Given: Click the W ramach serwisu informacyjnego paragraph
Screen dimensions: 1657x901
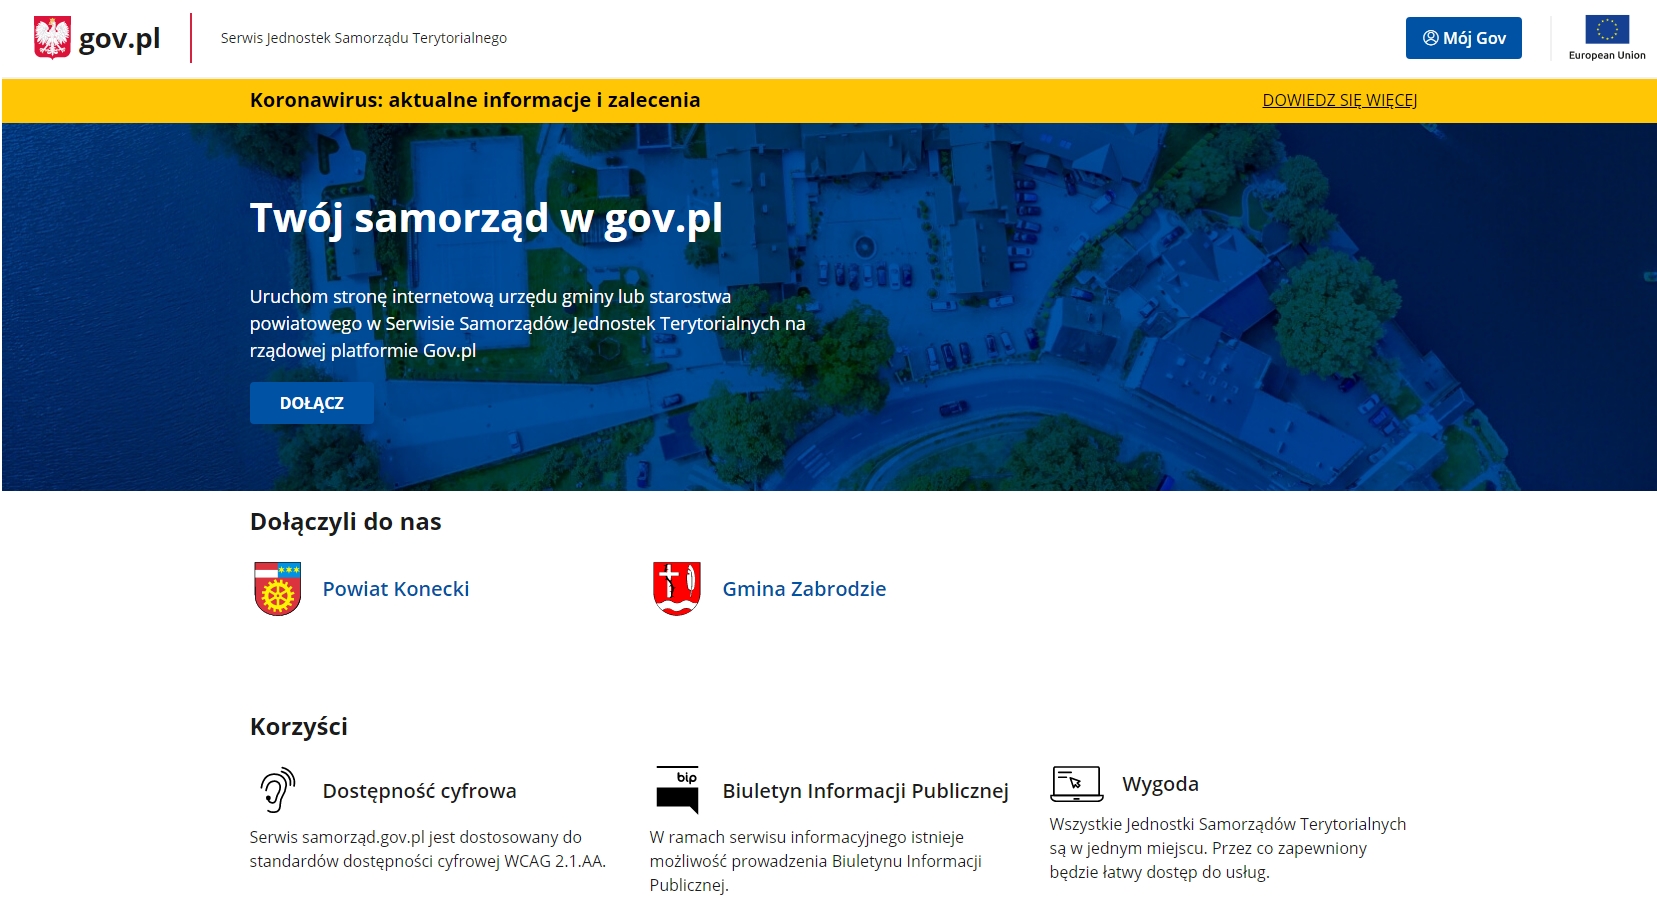Looking at the screenshot, I should coord(816,861).
